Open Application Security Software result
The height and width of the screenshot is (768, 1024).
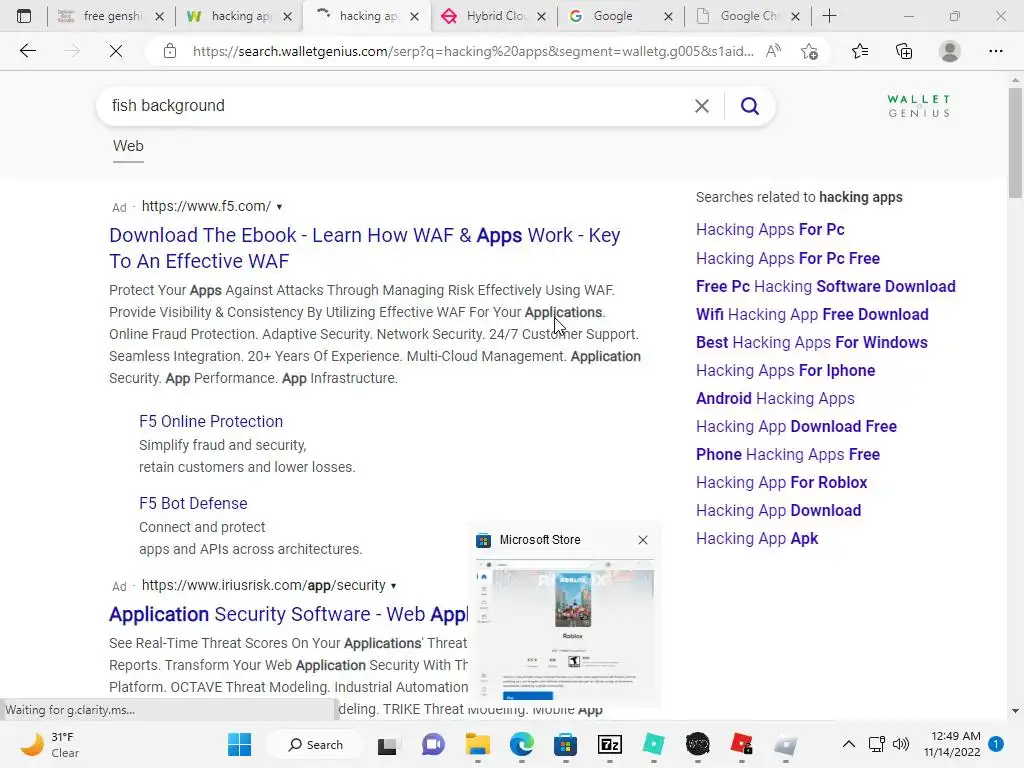tap(288, 615)
